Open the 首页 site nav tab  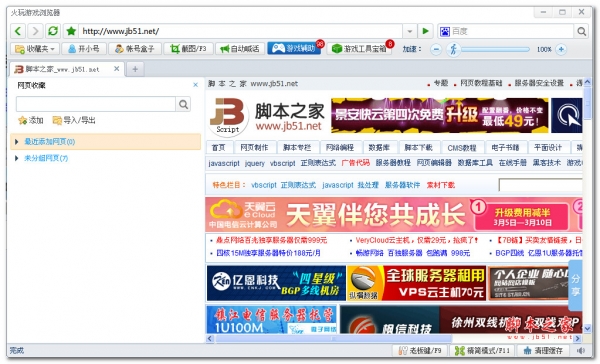click(218, 147)
